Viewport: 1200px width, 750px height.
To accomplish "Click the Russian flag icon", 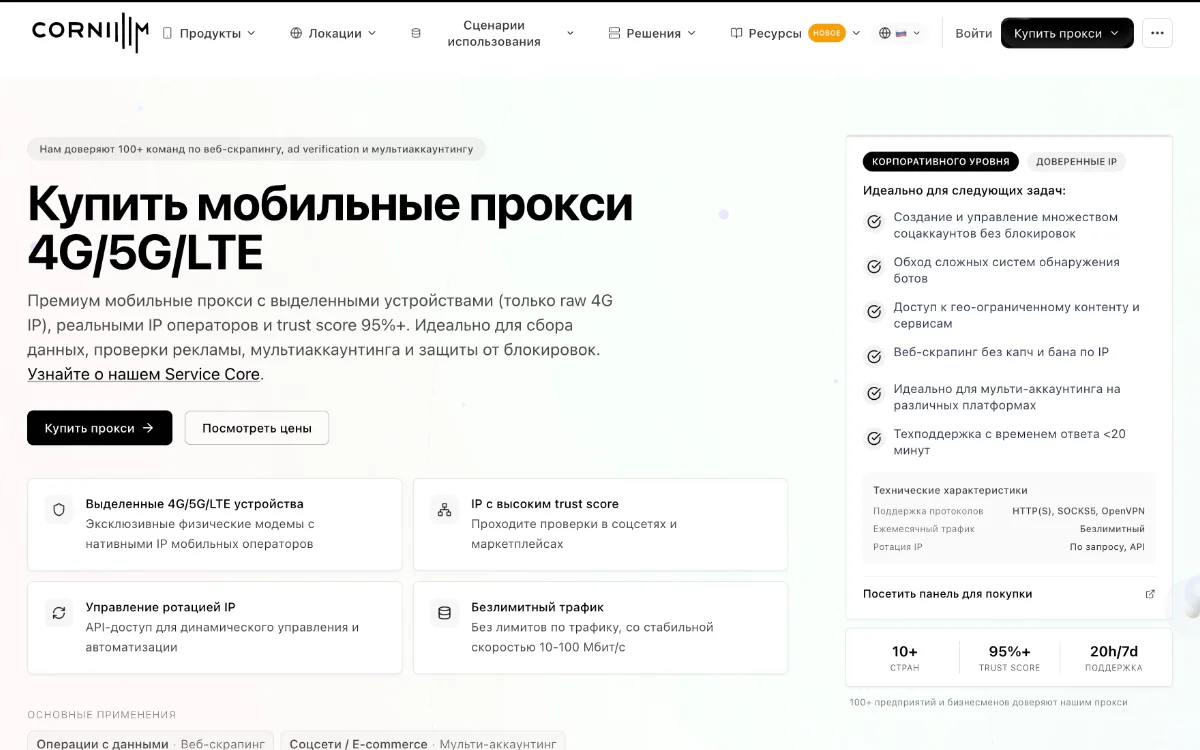I will [901, 33].
